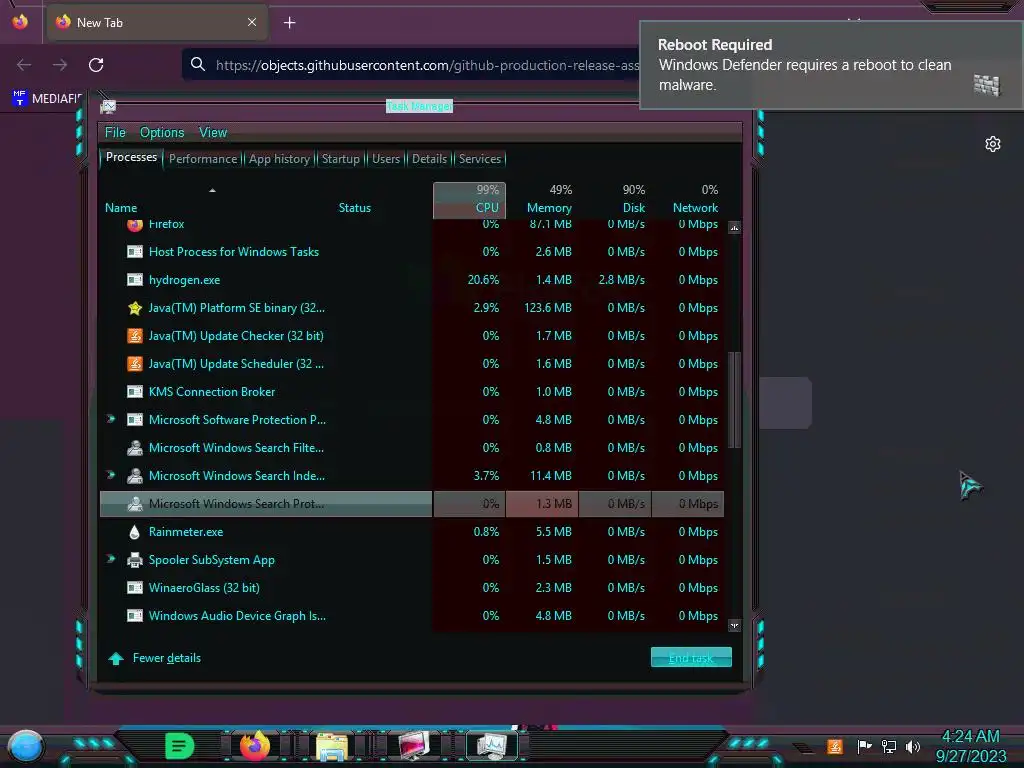Screen dimensions: 1024x768
Task: Open the Options menu in Task Manager
Action: click(x=162, y=133)
